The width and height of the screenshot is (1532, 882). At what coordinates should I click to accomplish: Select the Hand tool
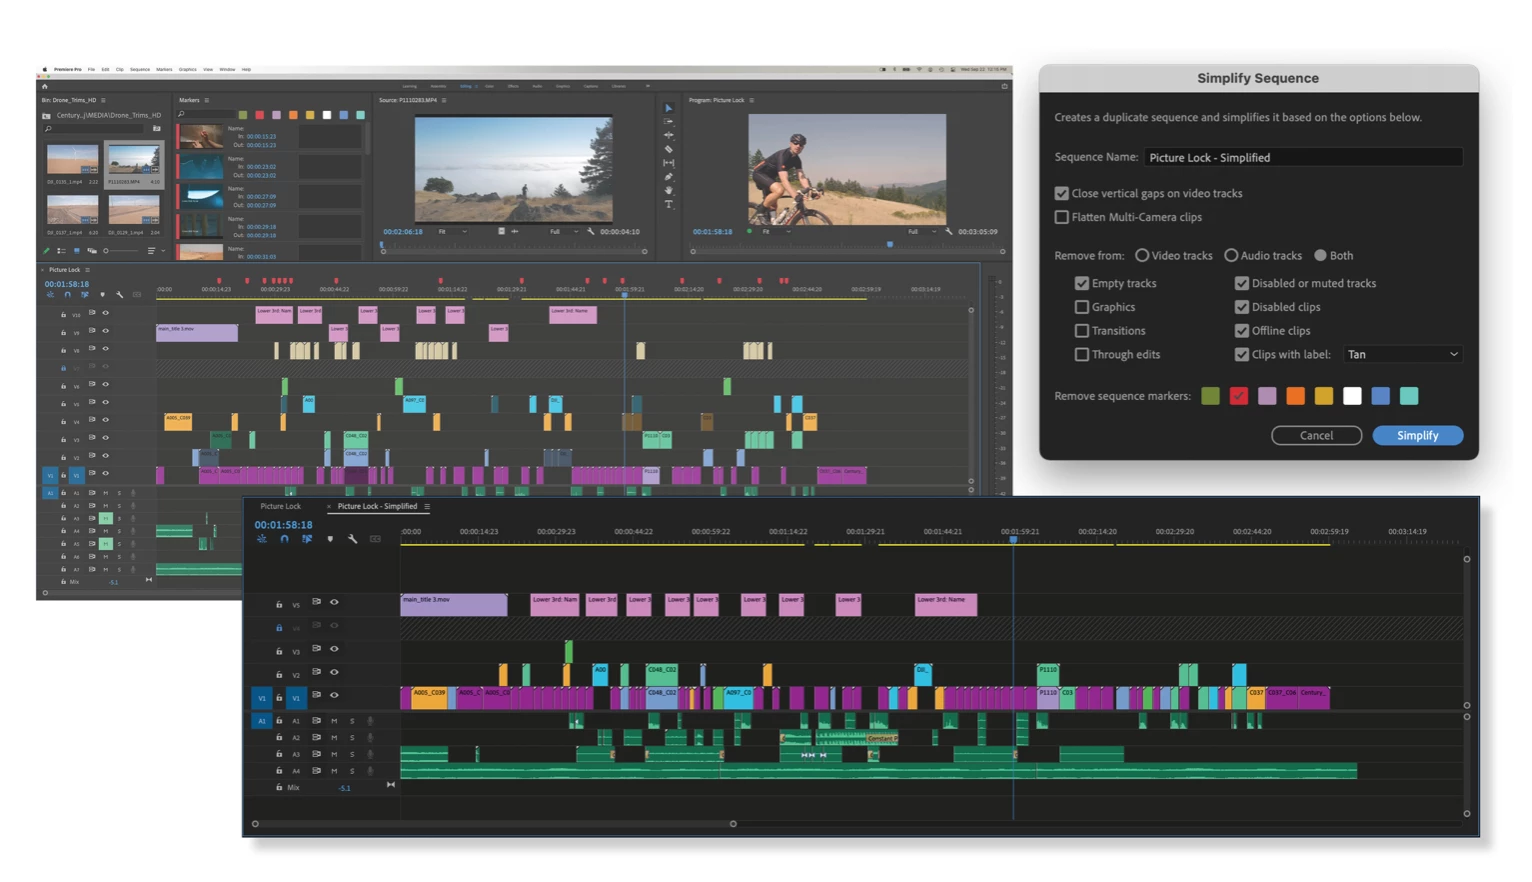(669, 190)
